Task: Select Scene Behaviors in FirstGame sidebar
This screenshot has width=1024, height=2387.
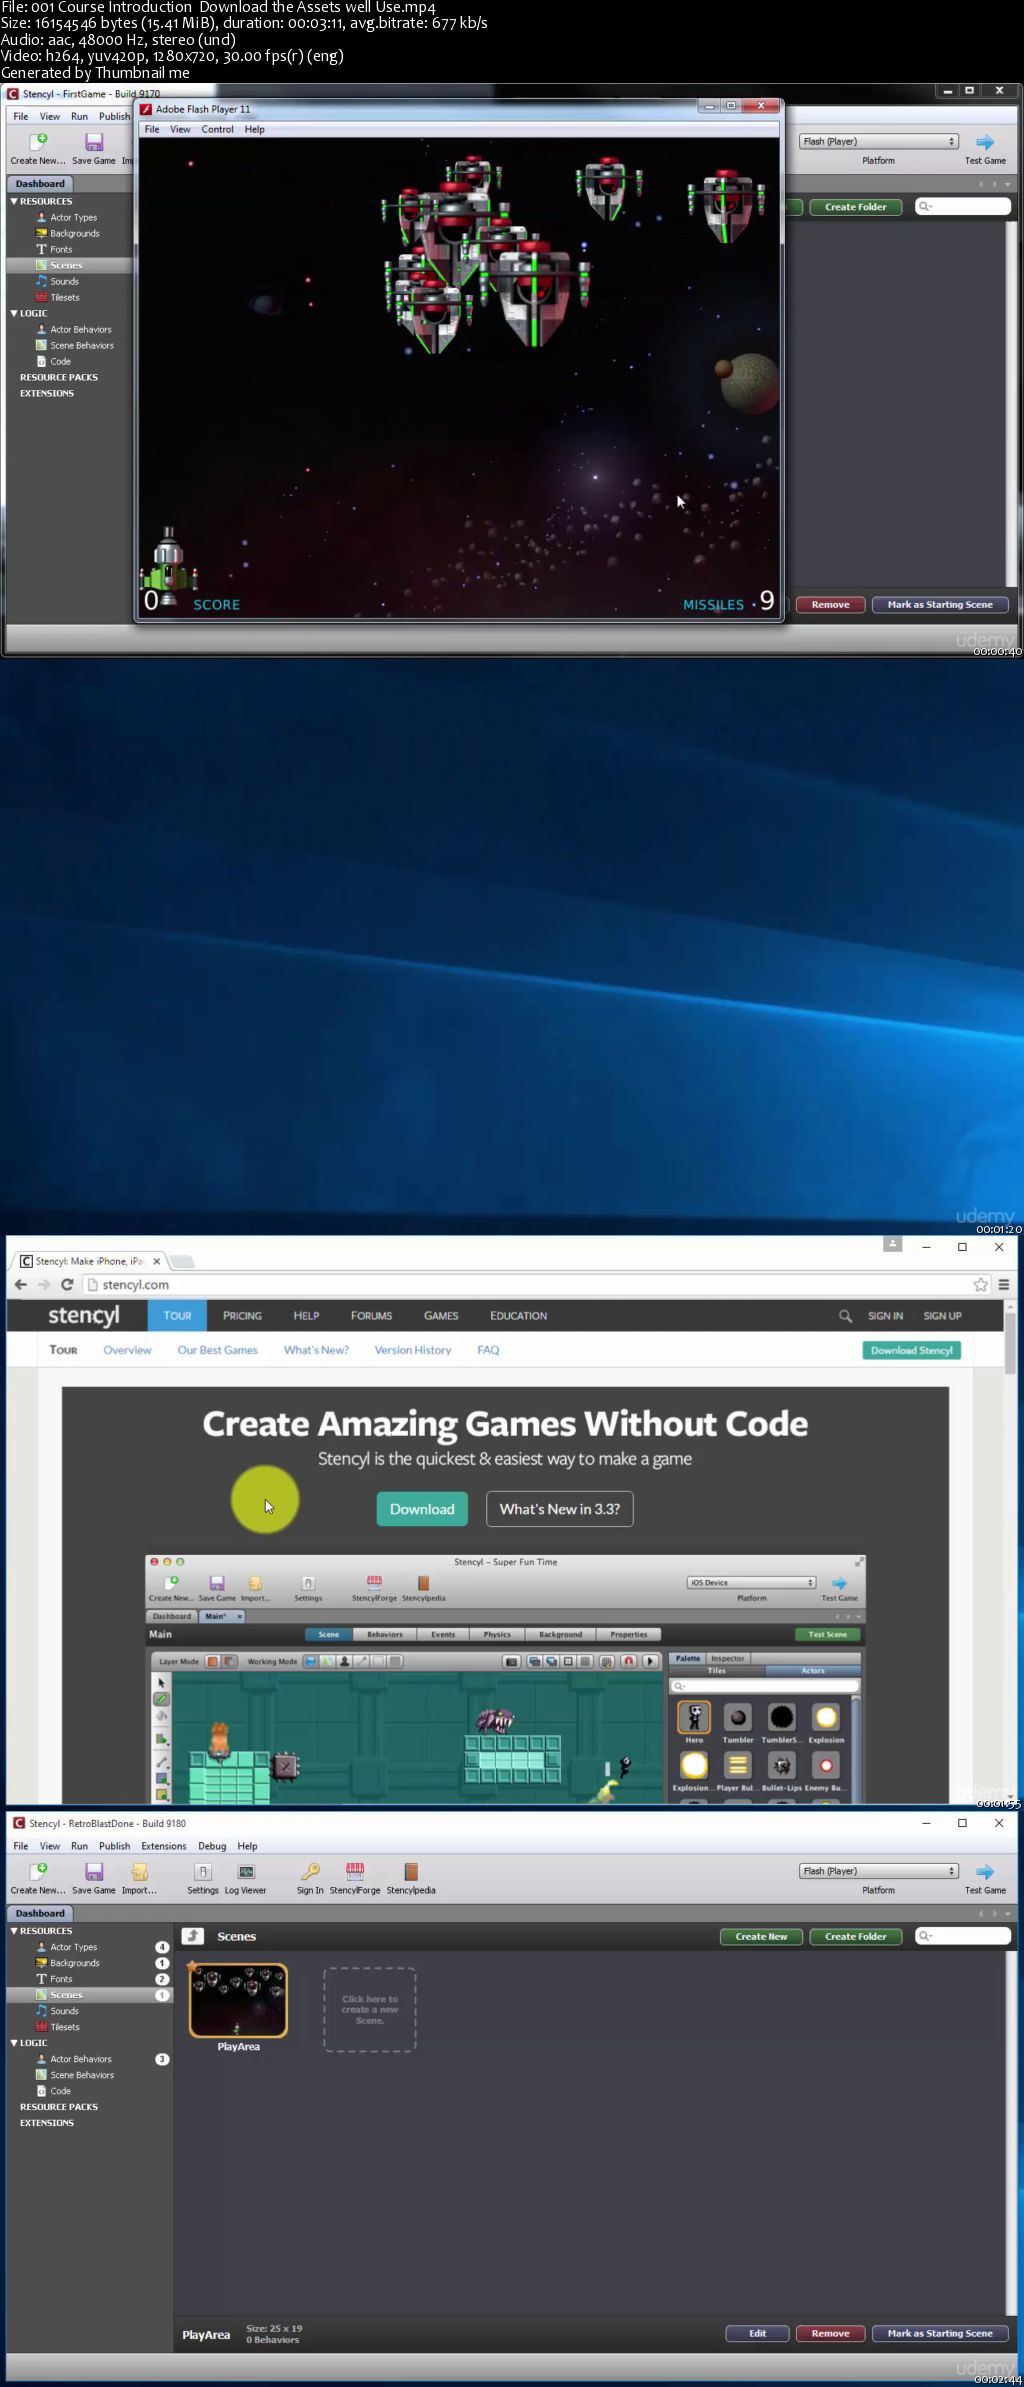Action: pos(82,345)
